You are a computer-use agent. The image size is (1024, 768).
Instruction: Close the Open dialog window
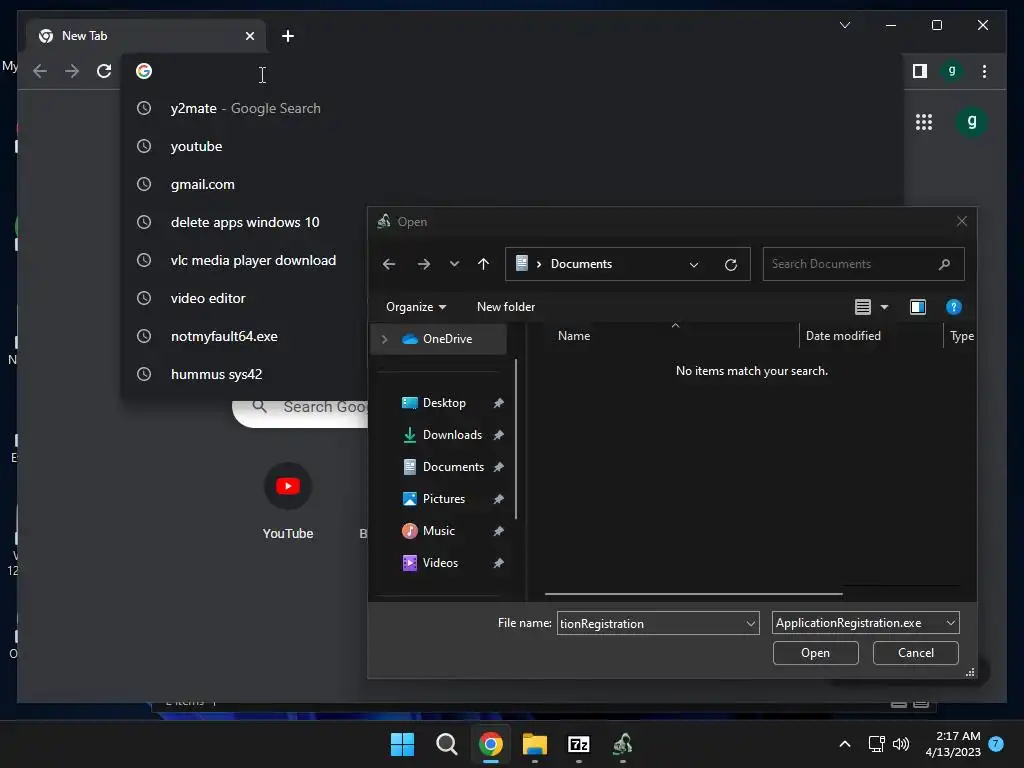[961, 221]
